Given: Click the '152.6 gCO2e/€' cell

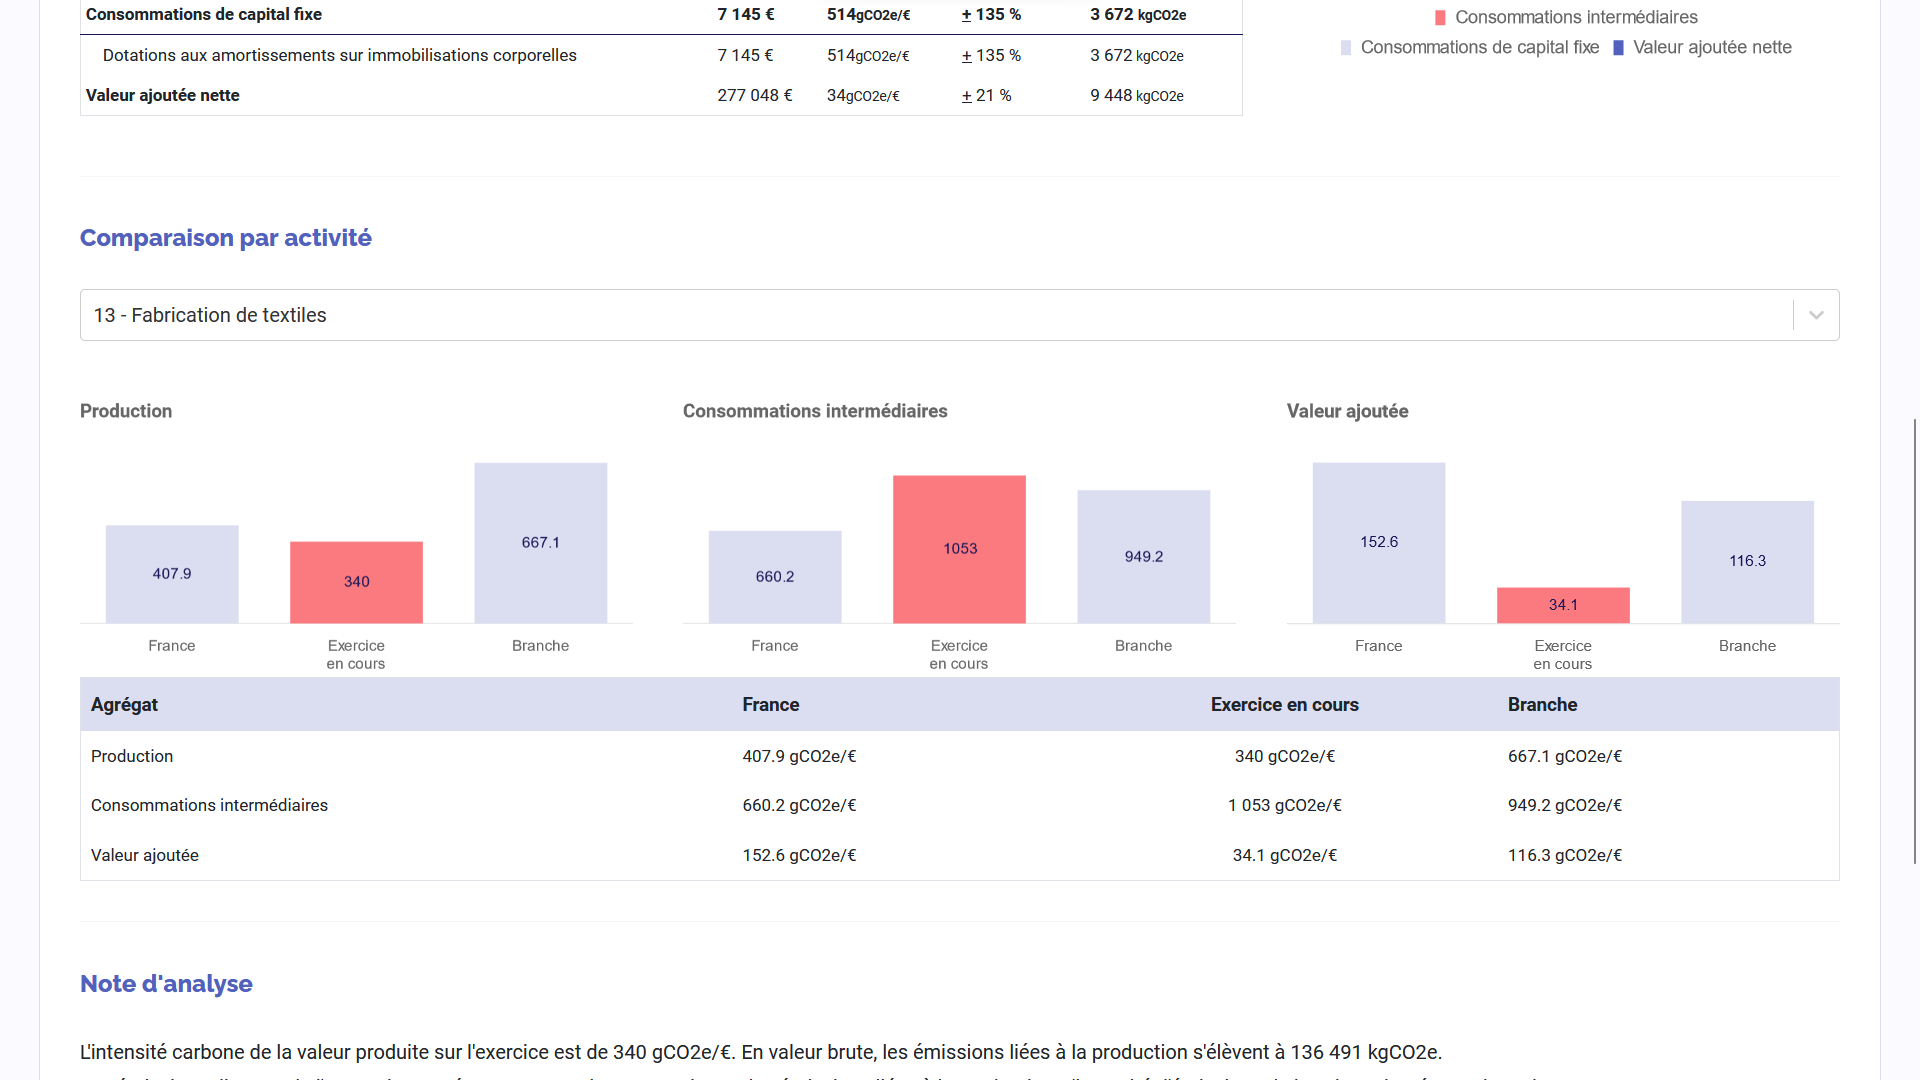Looking at the screenshot, I should [x=799, y=856].
